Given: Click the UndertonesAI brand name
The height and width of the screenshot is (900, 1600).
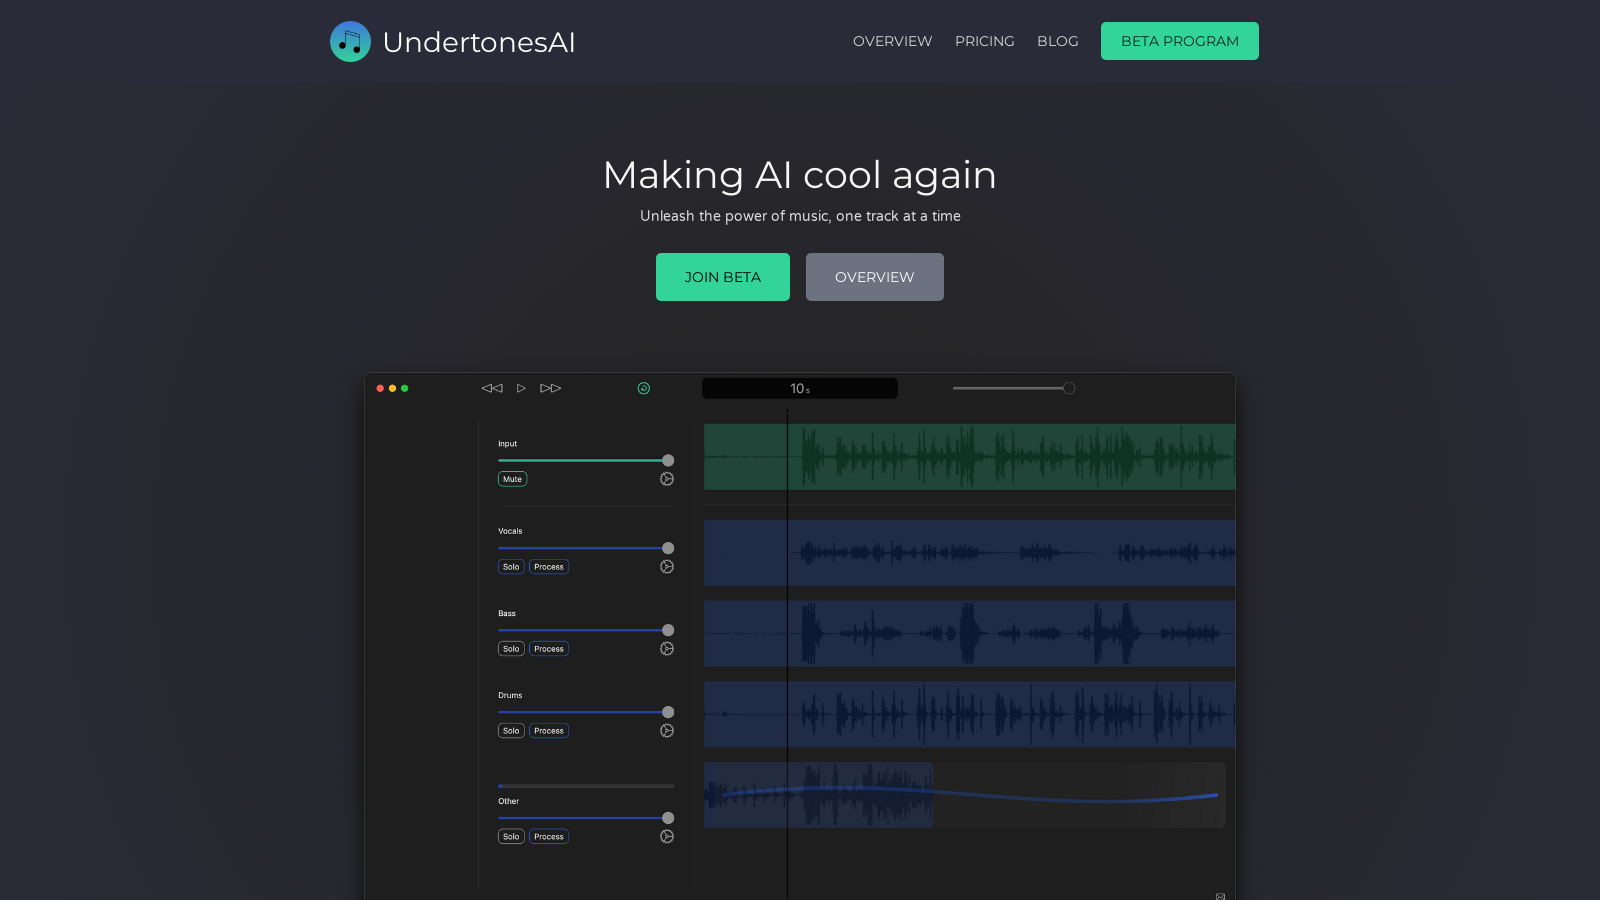Looking at the screenshot, I should click(479, 42).
